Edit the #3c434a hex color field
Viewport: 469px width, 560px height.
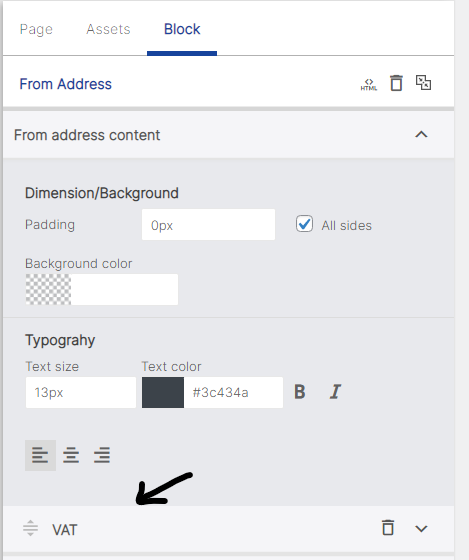[x=233, y=392]
